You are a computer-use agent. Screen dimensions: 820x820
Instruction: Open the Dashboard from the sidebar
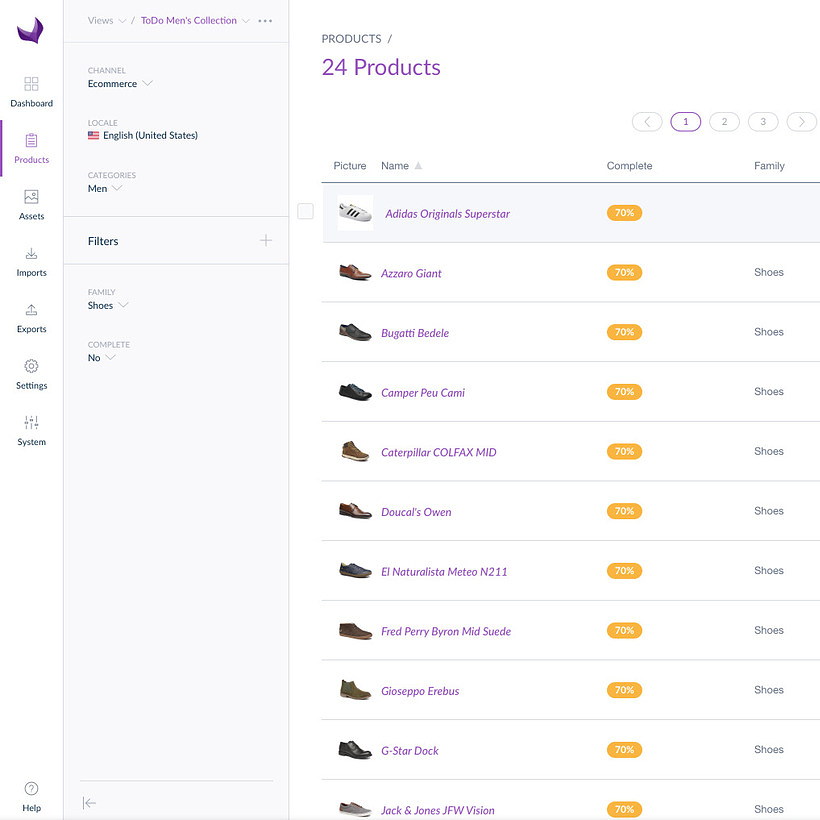pos(31,92)
